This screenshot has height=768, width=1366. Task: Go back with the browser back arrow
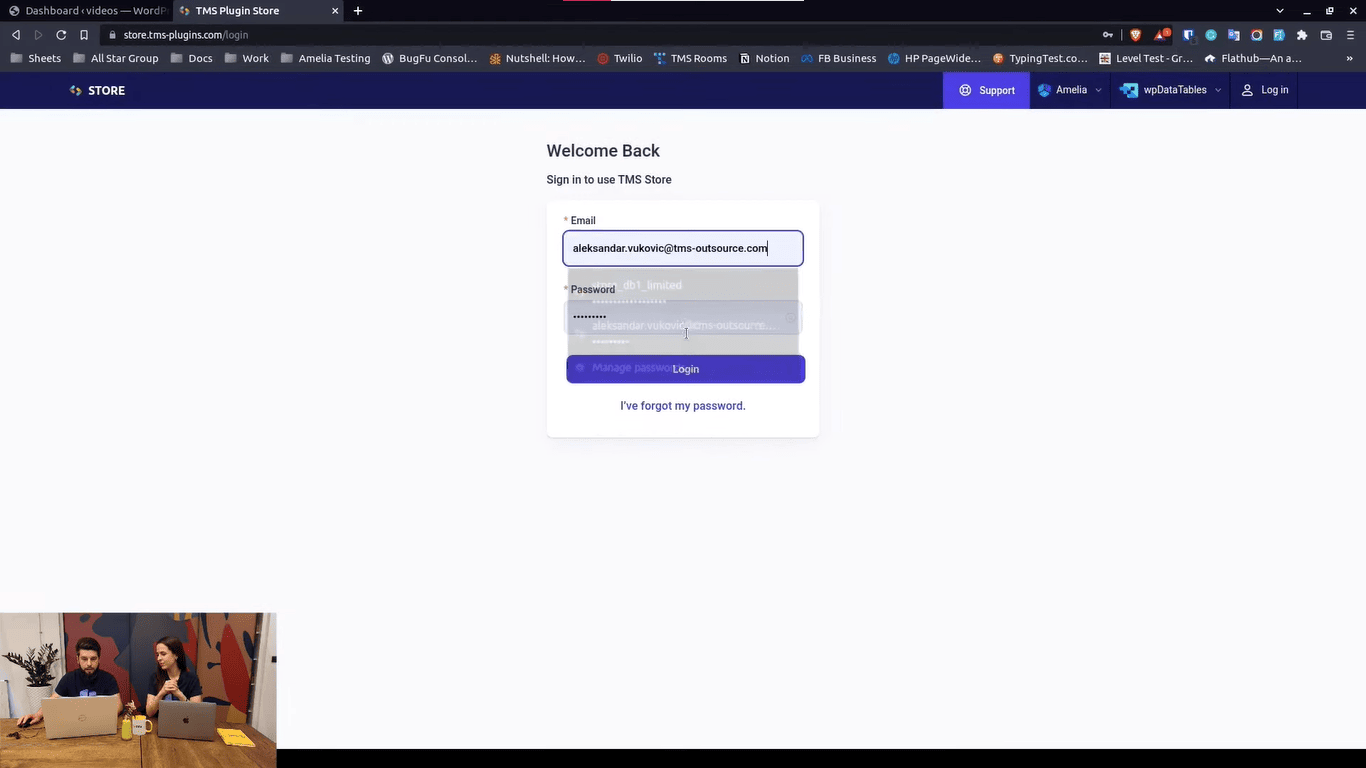point(16,35)
